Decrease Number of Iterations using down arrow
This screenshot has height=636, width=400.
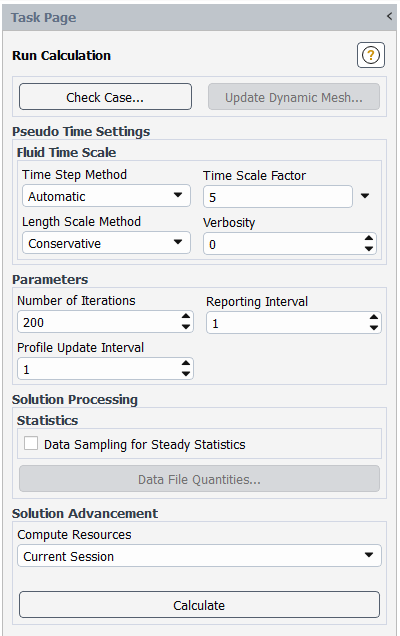click(186, 327)
